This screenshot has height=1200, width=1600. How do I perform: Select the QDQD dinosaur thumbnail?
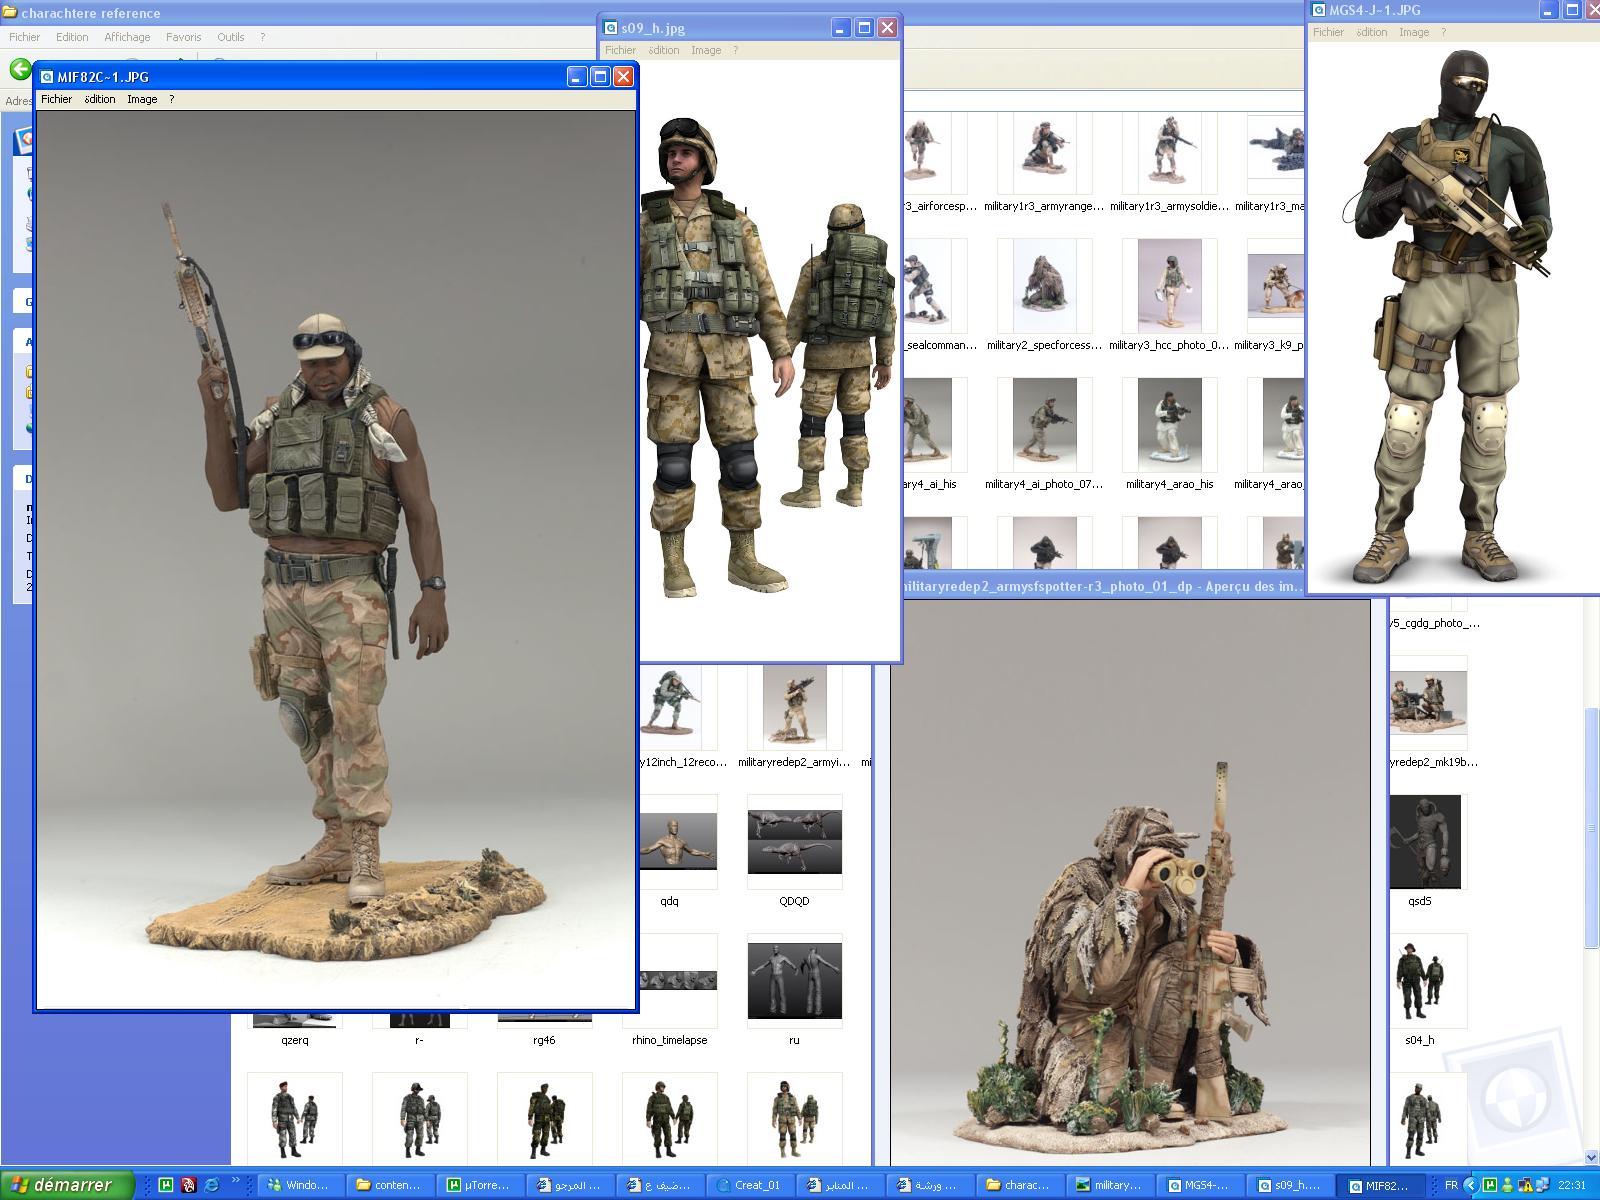click(x=794, y=841)
